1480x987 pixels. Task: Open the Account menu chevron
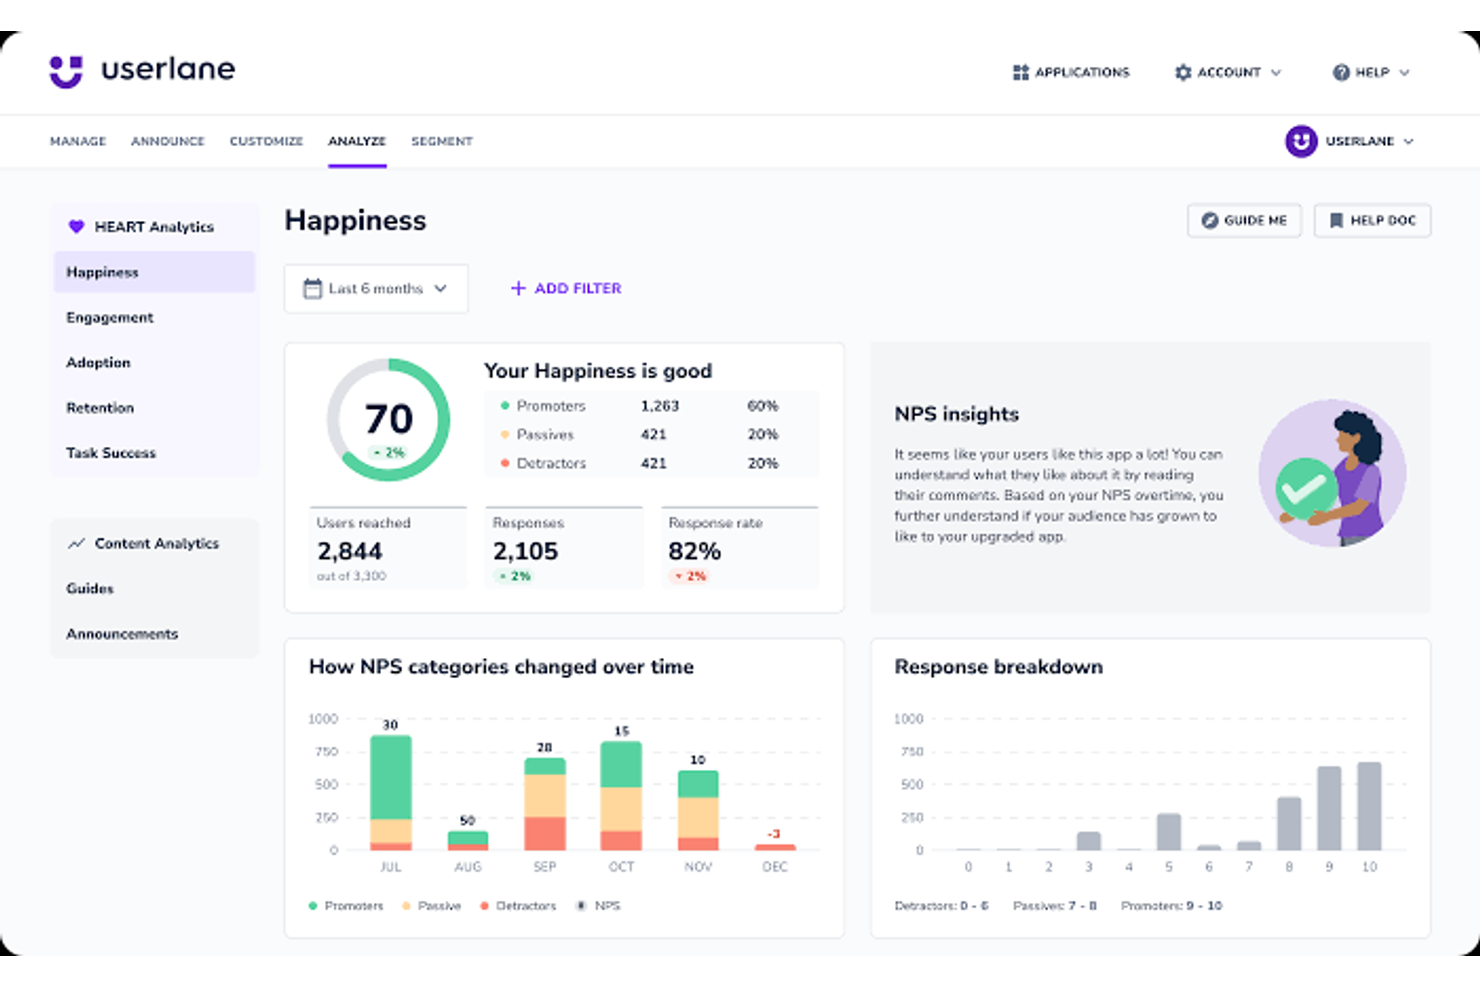pyautogui.click(x=1277, y=72)
